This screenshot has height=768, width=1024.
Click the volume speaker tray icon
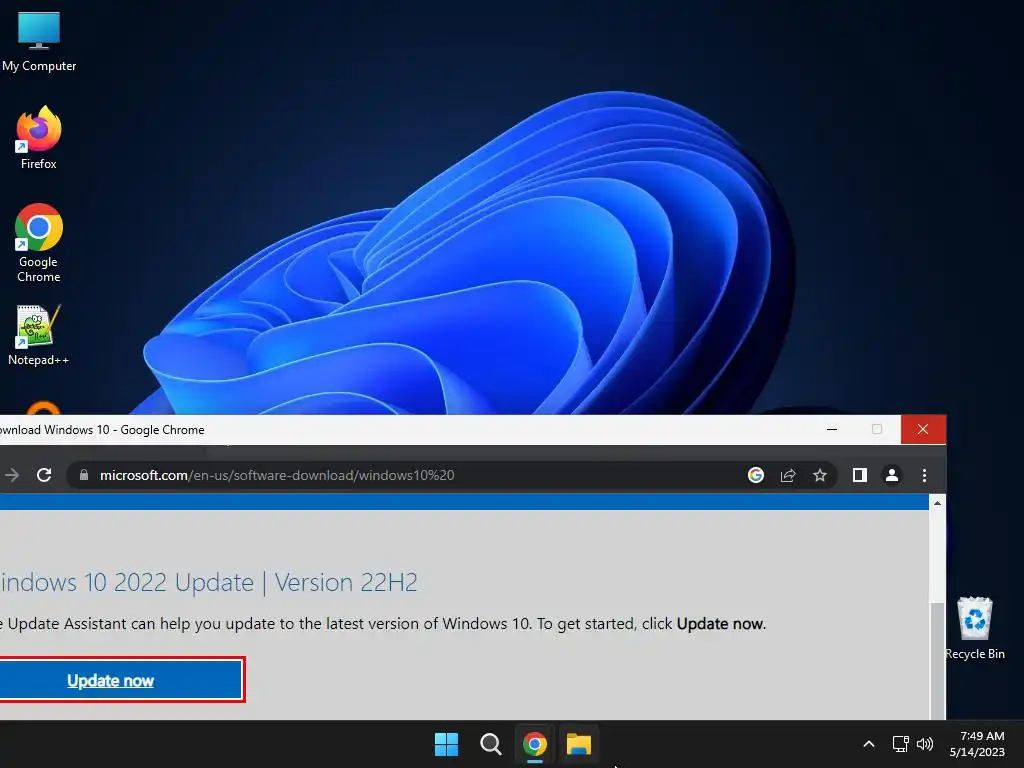[925, 744]
